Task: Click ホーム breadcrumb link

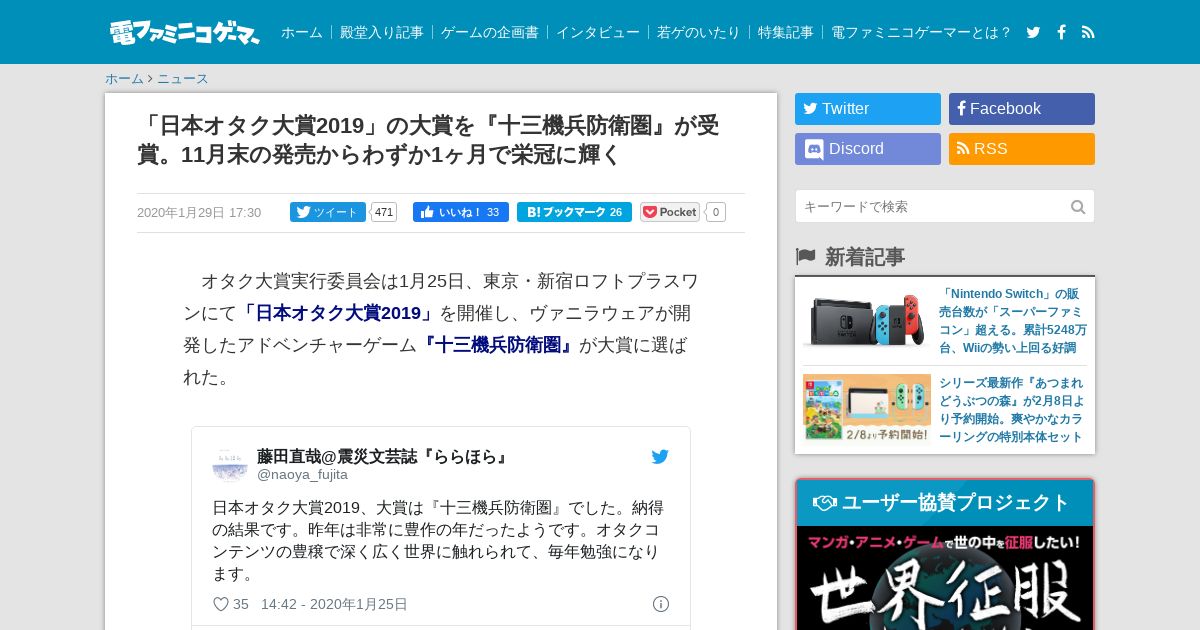Action: [x=124, y=79]
